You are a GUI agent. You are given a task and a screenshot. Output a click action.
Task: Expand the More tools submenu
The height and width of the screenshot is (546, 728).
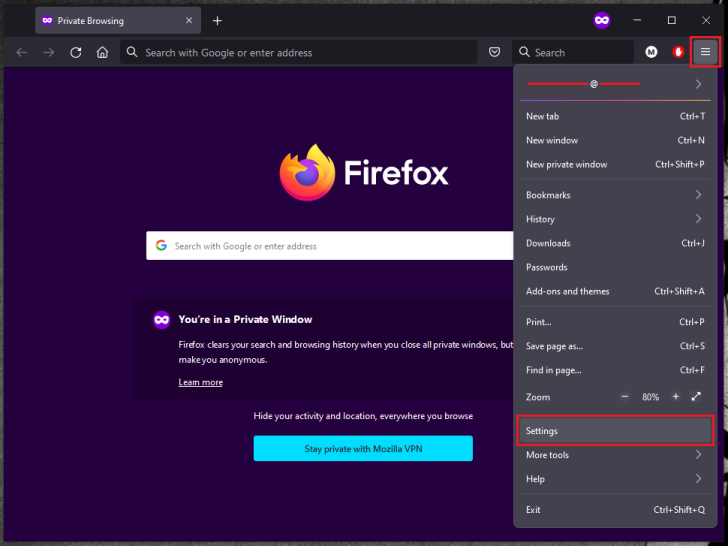pos(615,455)
